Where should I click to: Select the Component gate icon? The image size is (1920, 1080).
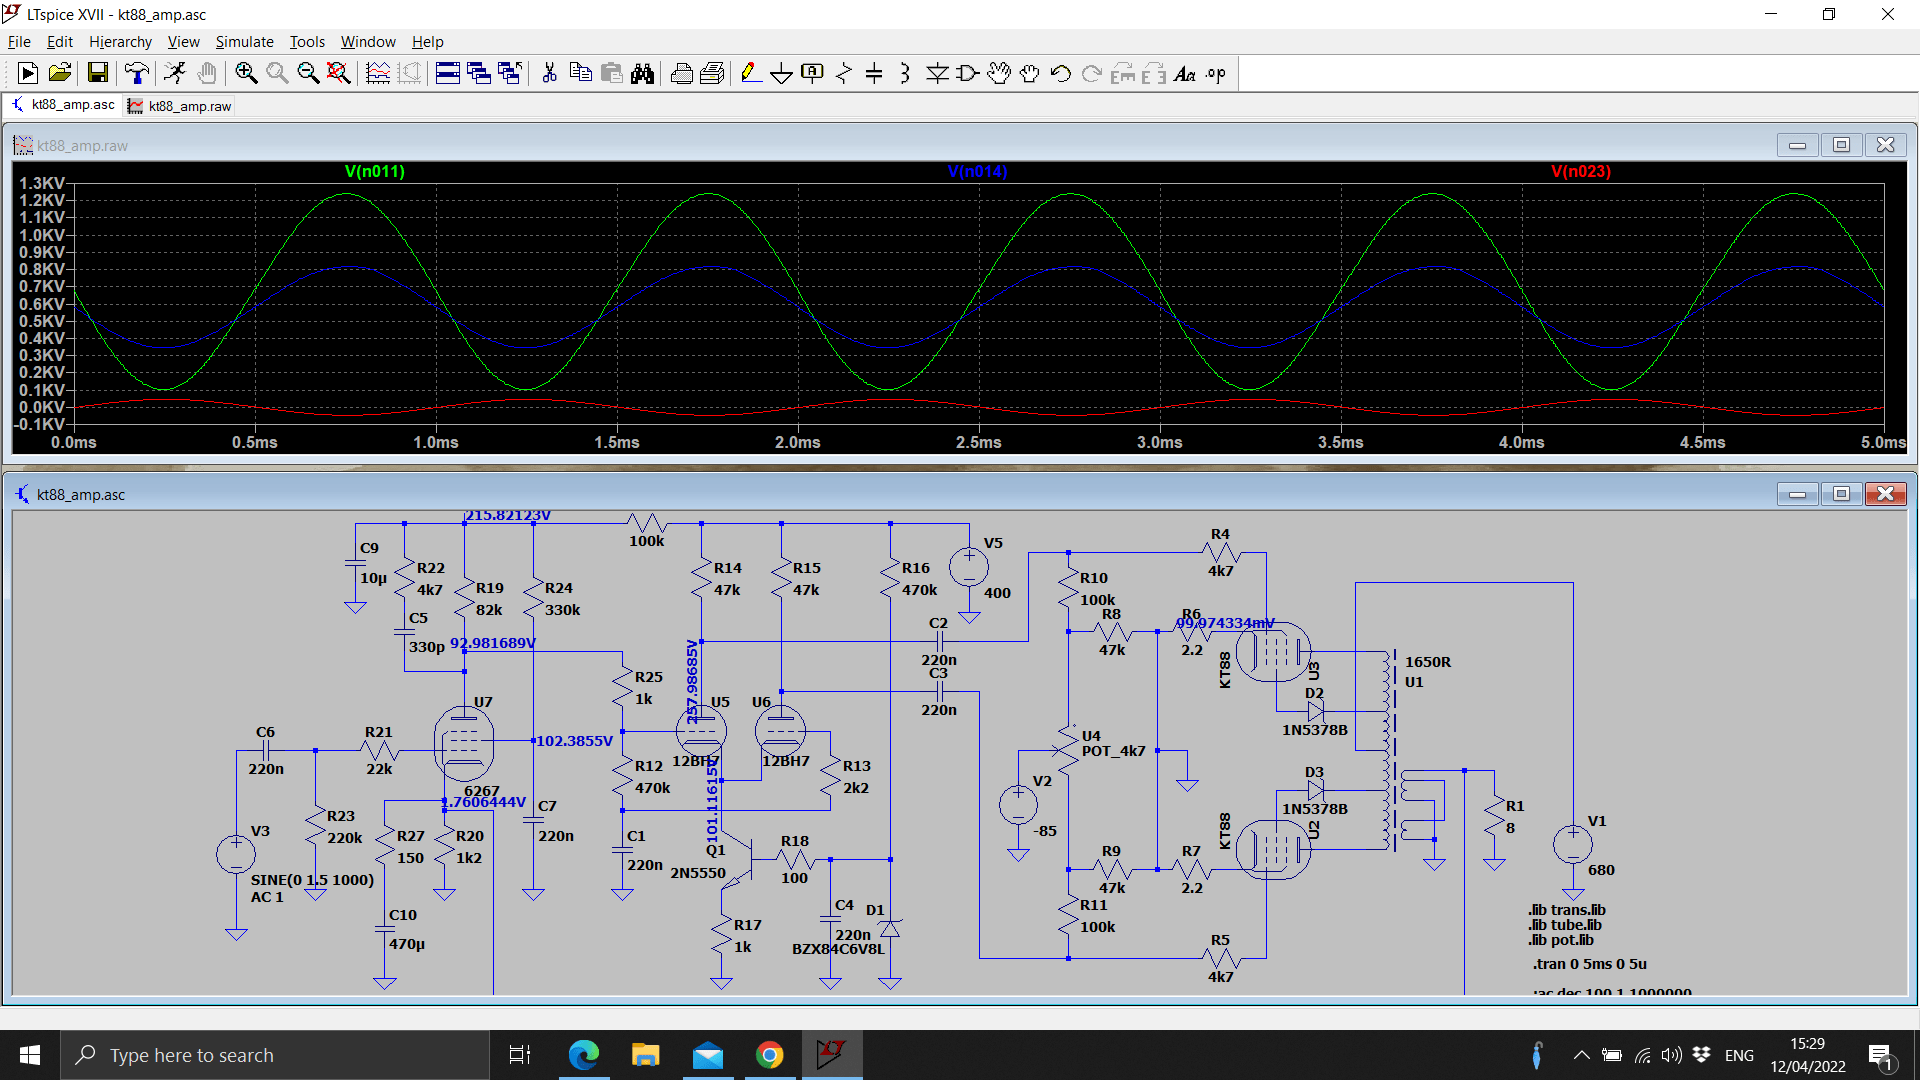pos(968,73)
